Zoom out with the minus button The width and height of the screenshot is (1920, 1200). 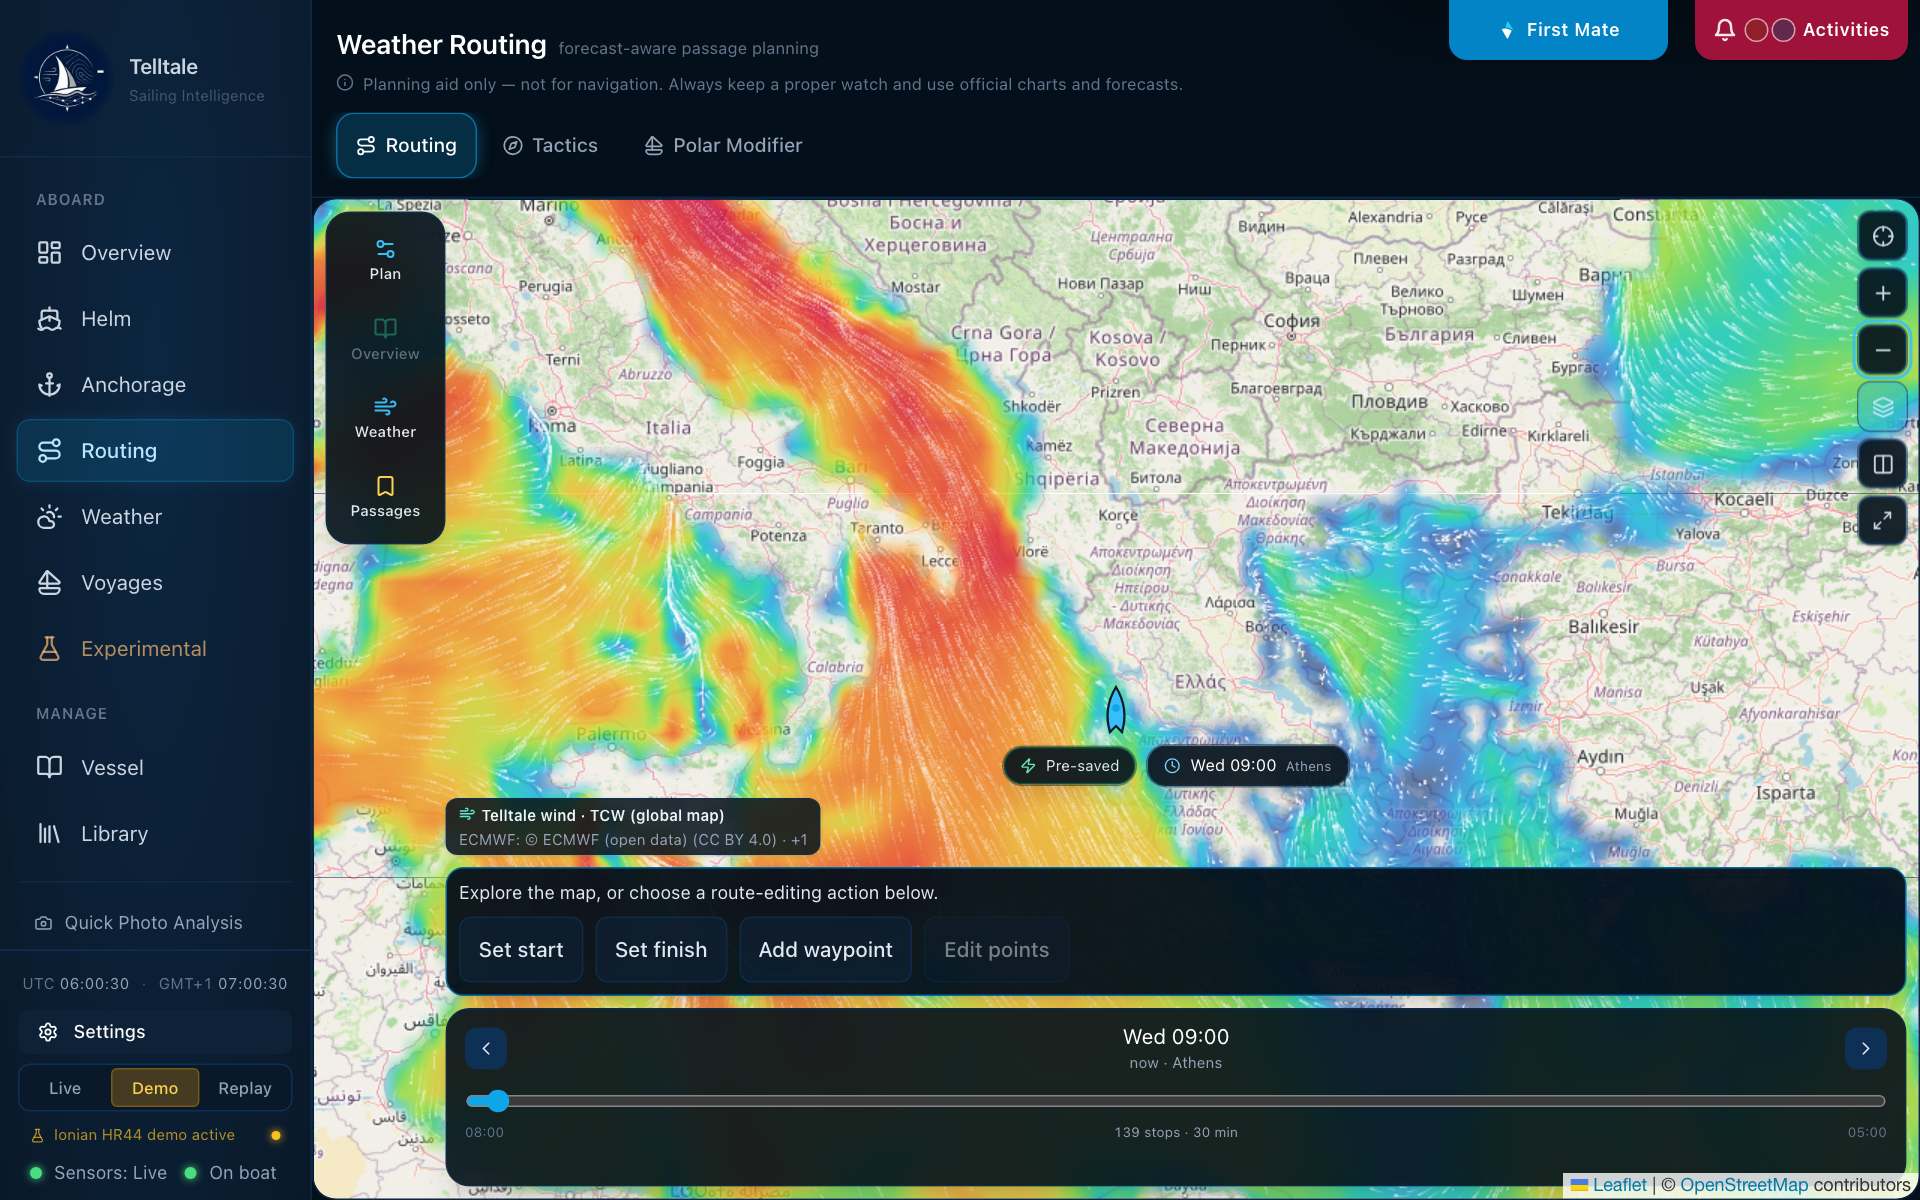(1883, 350)
